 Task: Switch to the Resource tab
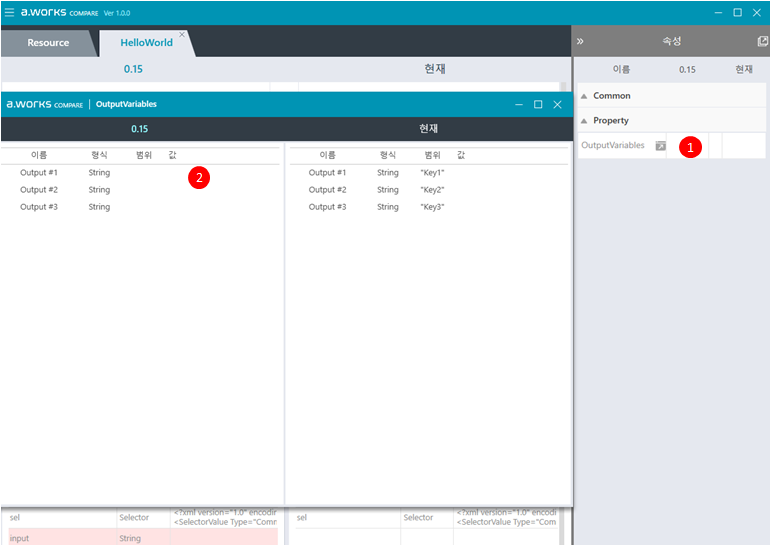(x=48, y=43)
